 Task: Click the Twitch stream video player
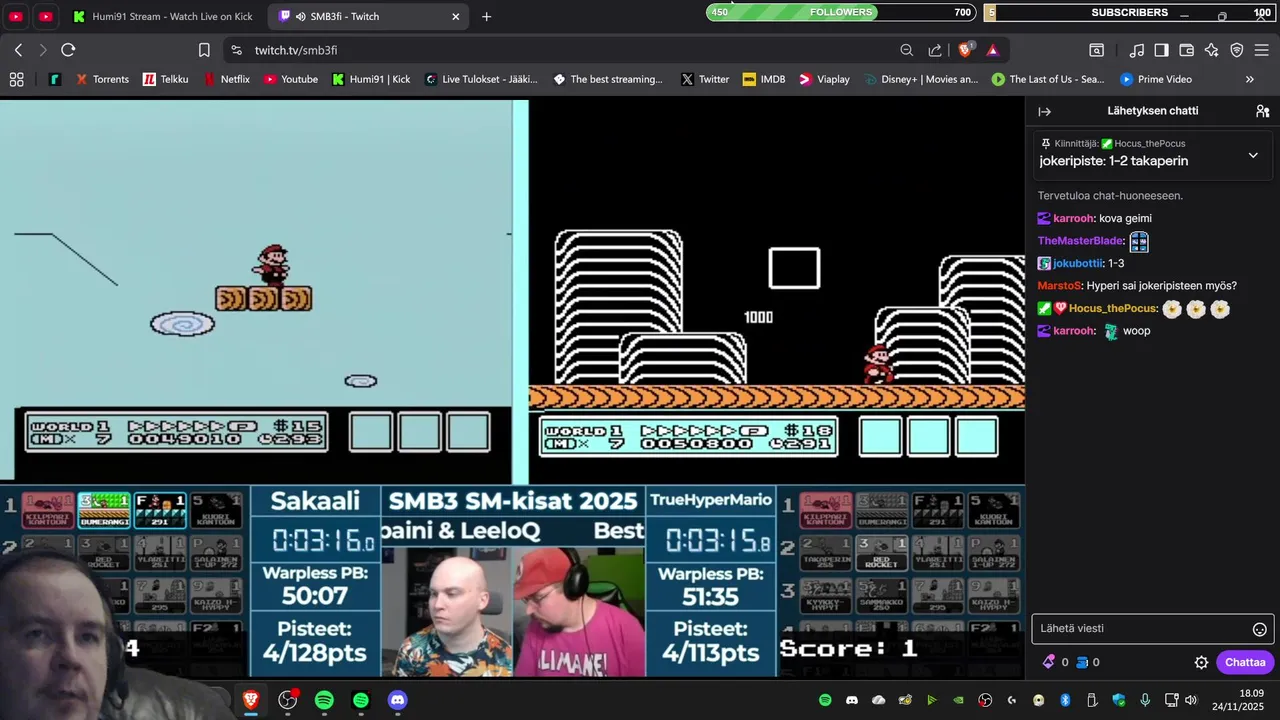[x=512, y=388]
